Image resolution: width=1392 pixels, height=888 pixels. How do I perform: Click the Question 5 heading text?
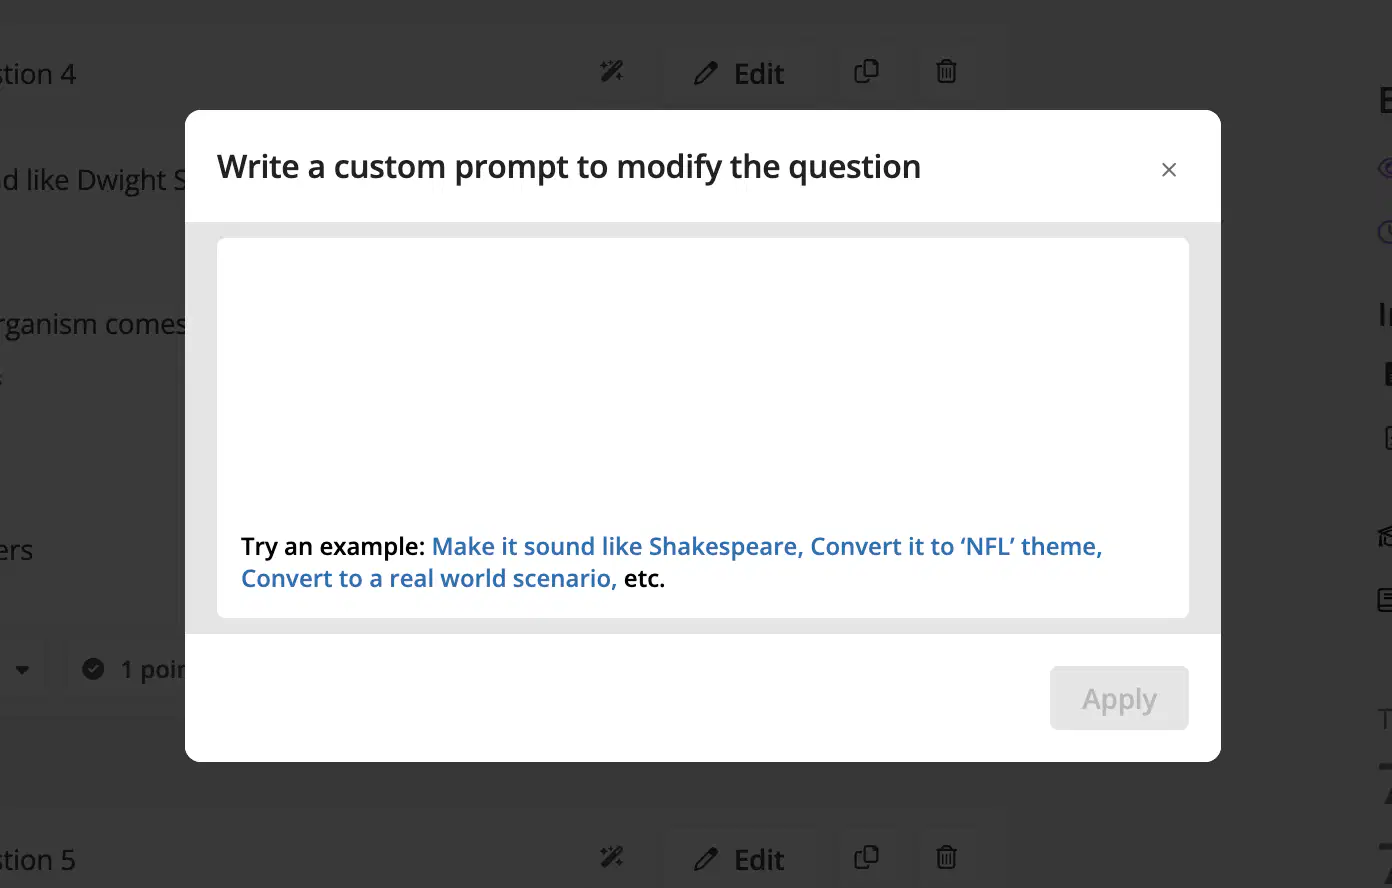37,860
